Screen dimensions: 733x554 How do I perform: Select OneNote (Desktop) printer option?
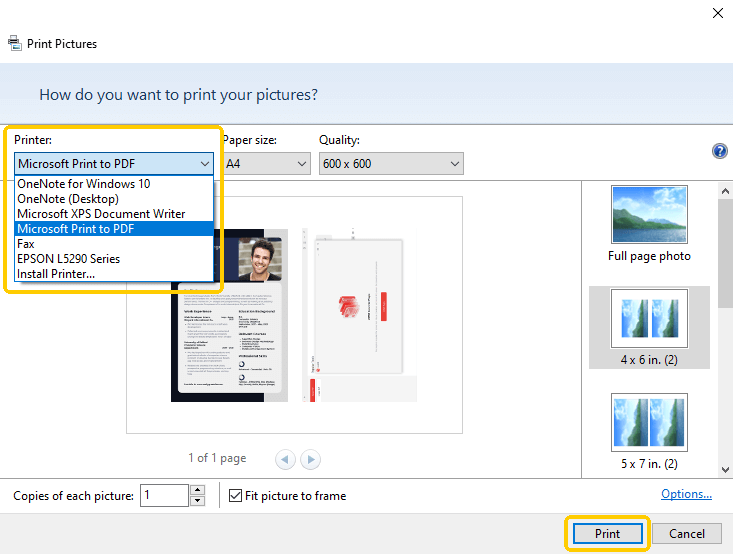(x=114, y=199)
